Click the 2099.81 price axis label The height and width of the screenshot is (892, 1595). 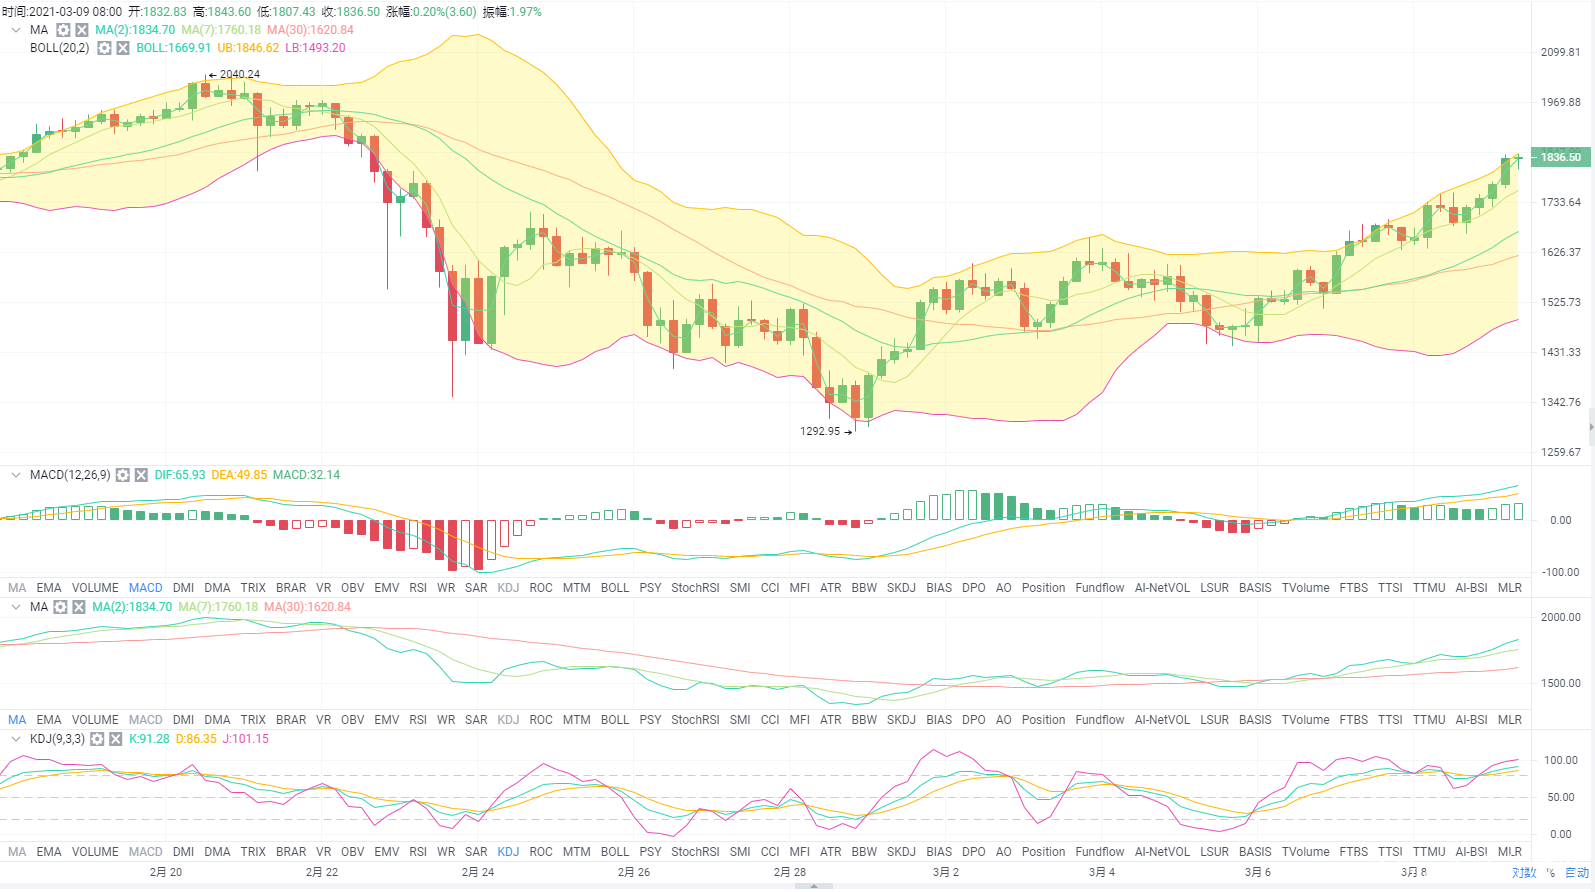tap(1561, 52)
